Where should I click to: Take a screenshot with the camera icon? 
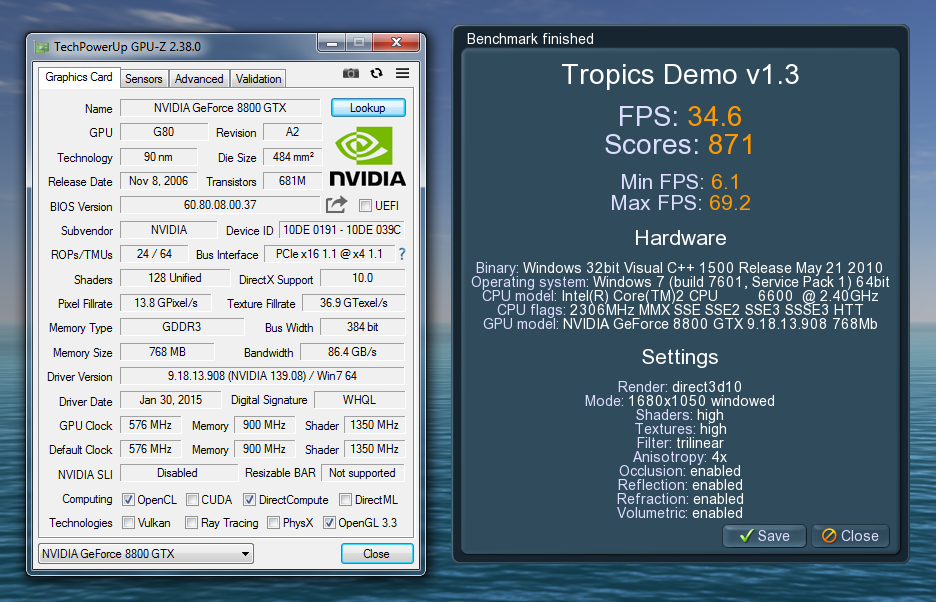tap(351, 73)
